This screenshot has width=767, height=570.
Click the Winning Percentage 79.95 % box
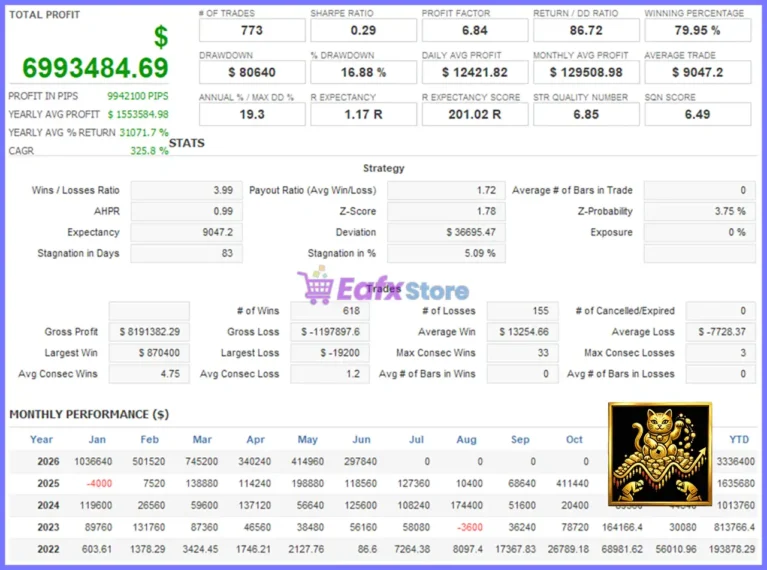[698, 30]
